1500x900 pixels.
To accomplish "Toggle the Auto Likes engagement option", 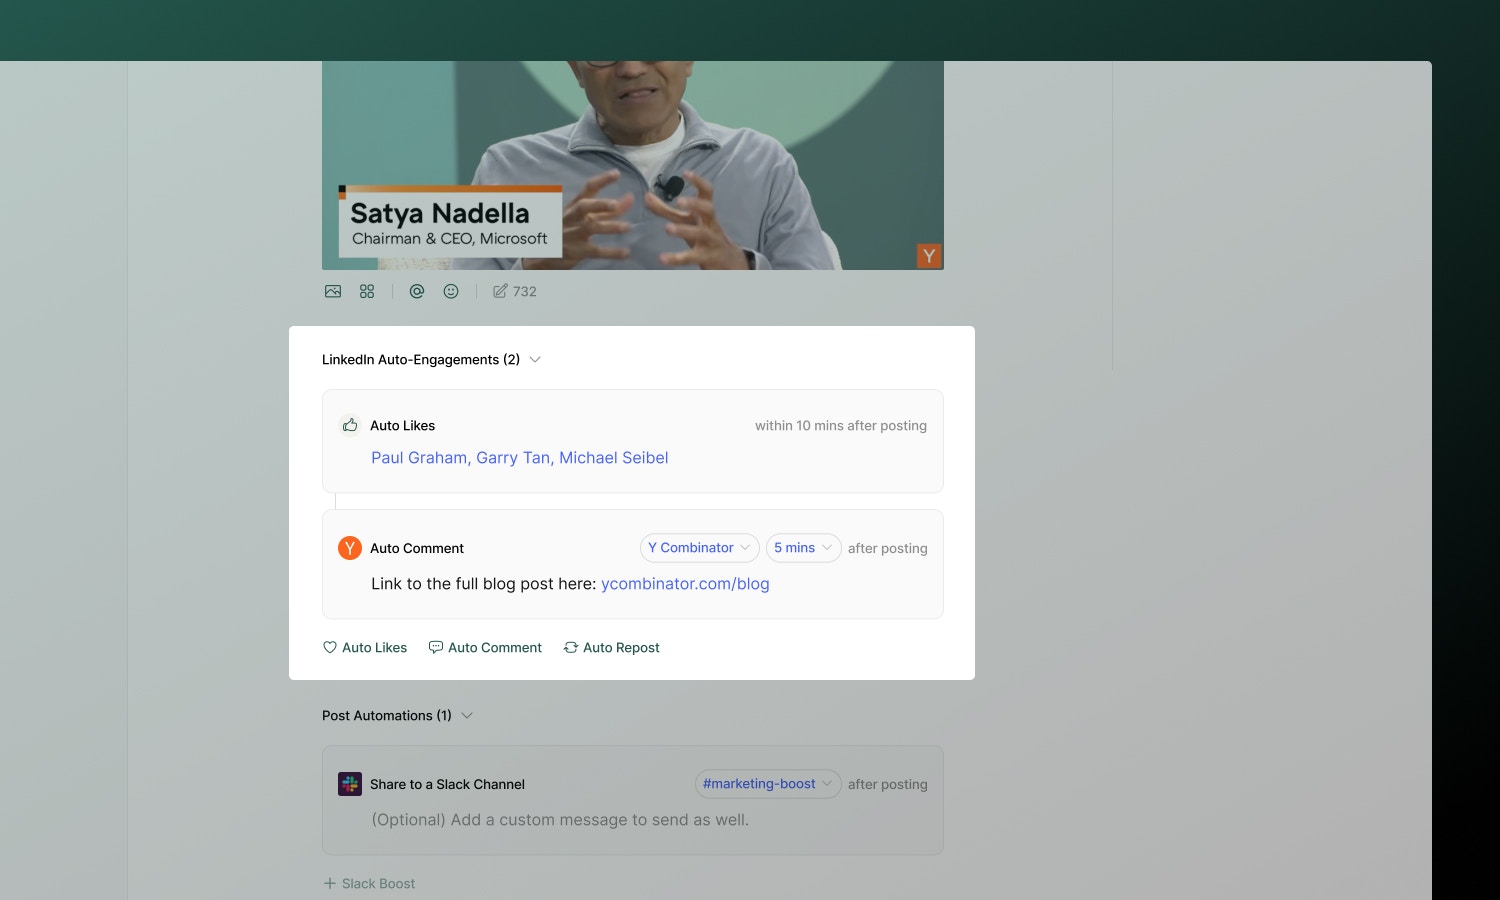I will (365, 647).
